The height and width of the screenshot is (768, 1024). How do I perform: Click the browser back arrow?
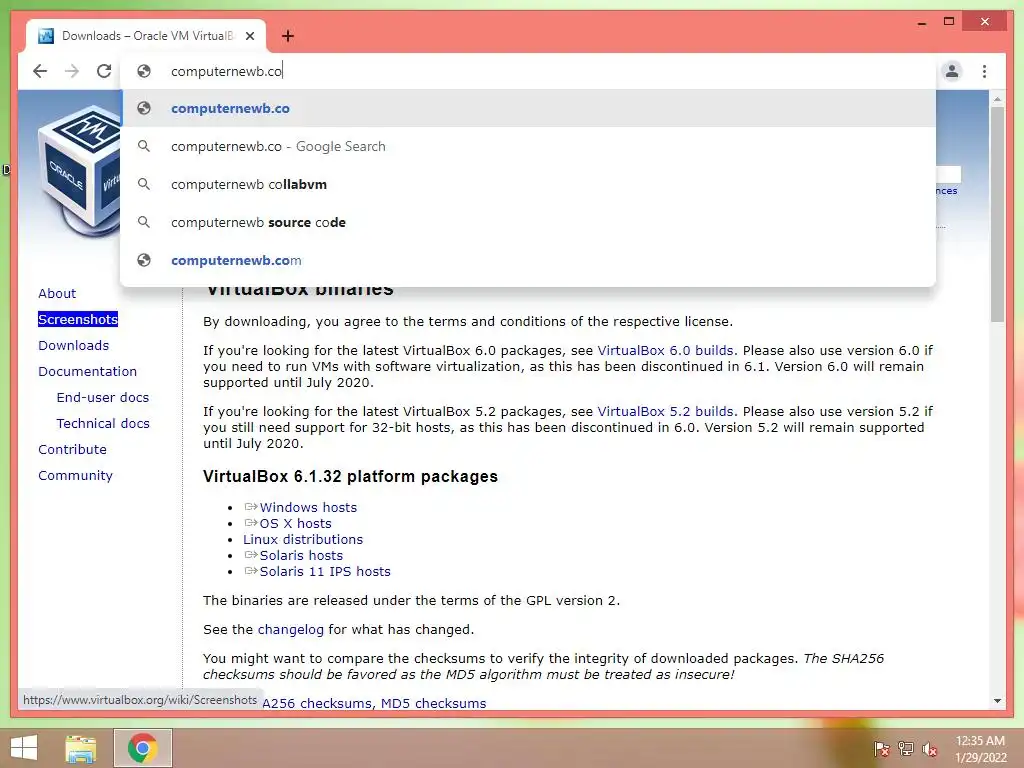tap(40, 71)
